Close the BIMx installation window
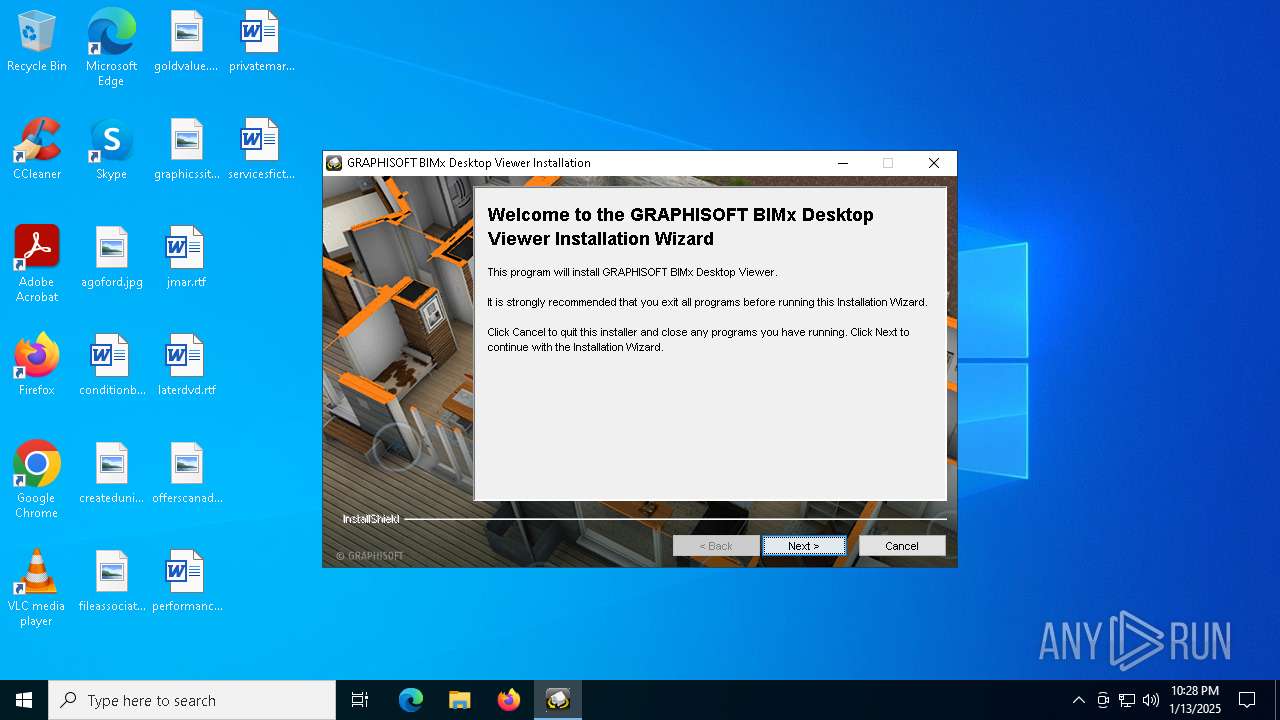 point(934,163)
